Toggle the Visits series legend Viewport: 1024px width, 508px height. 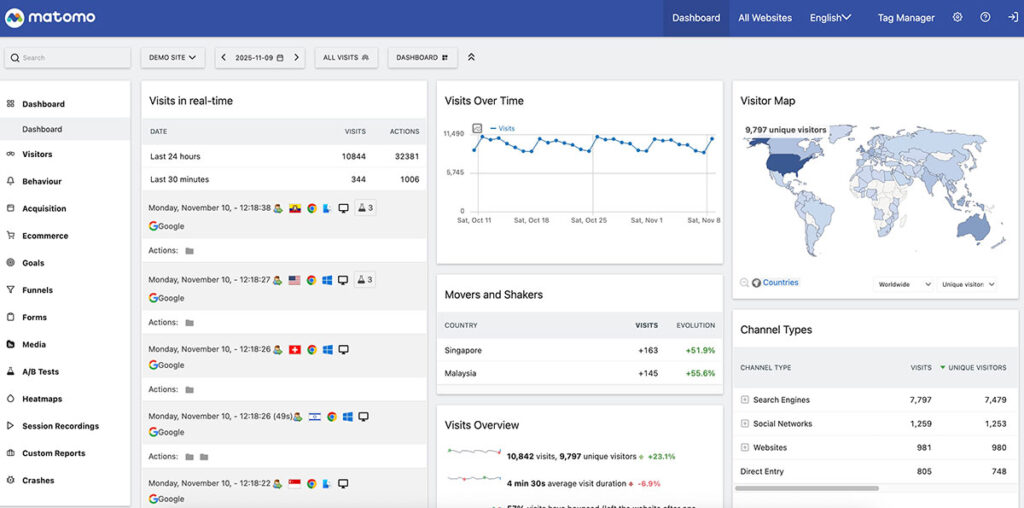click(x=502, y=129)
